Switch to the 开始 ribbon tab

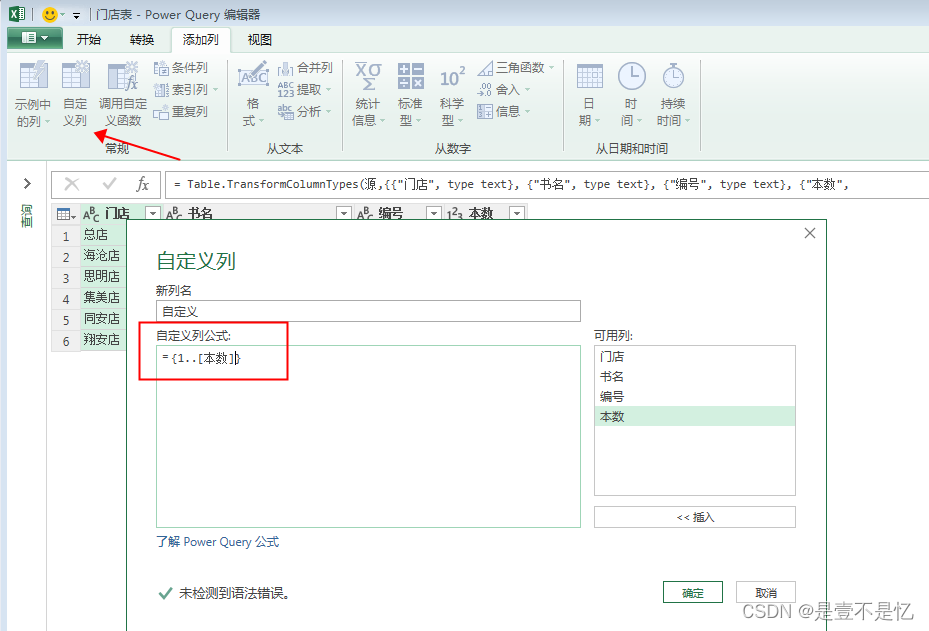click(x=89, y=40)
